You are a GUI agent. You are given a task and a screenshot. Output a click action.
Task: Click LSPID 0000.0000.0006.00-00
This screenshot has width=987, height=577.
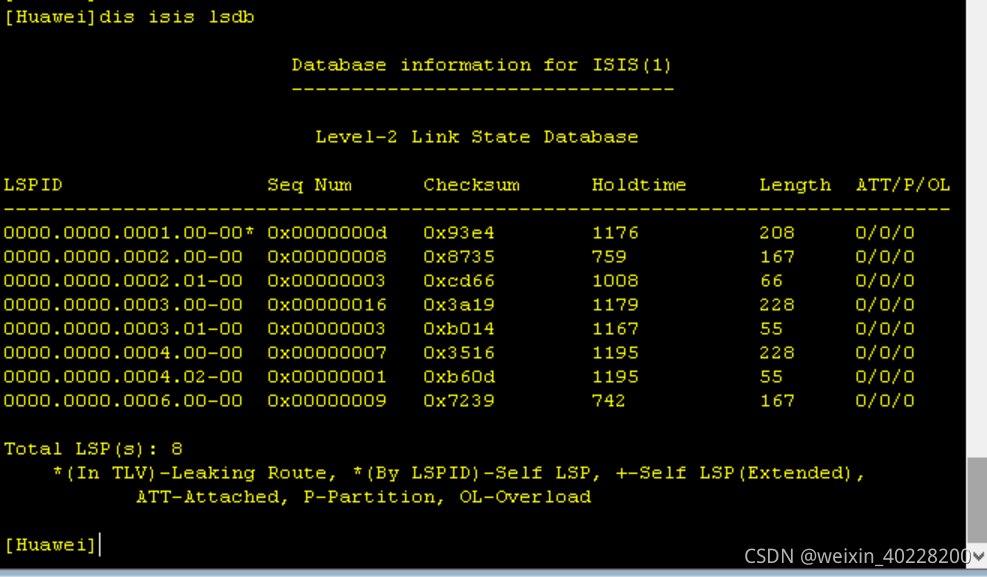[x=123, y=401]
